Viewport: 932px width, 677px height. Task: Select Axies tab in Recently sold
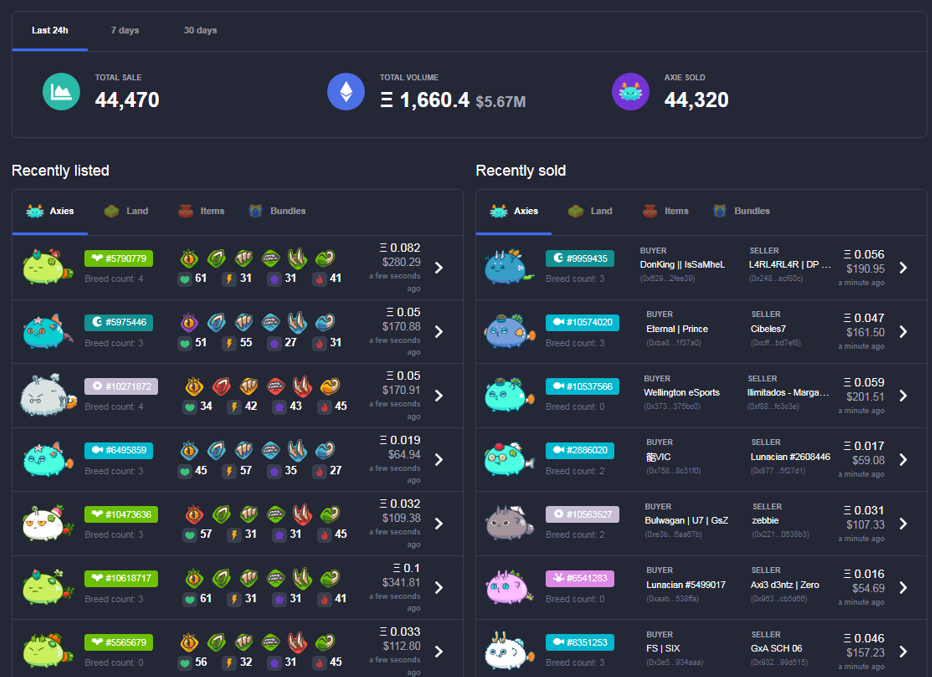514,211
